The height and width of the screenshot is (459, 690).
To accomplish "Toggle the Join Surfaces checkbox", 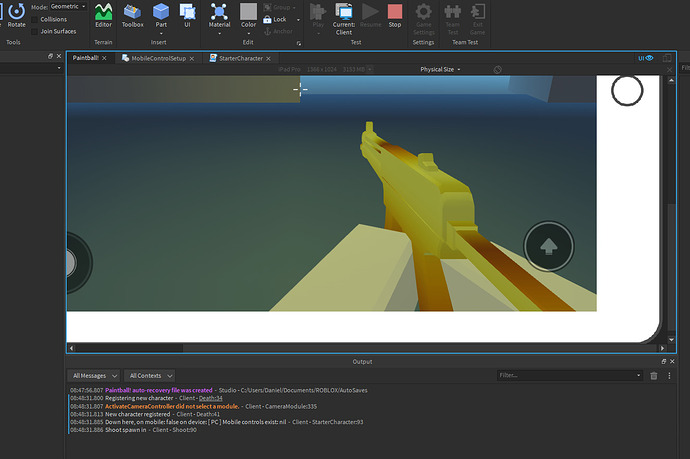I will click(x=35, y=30).
